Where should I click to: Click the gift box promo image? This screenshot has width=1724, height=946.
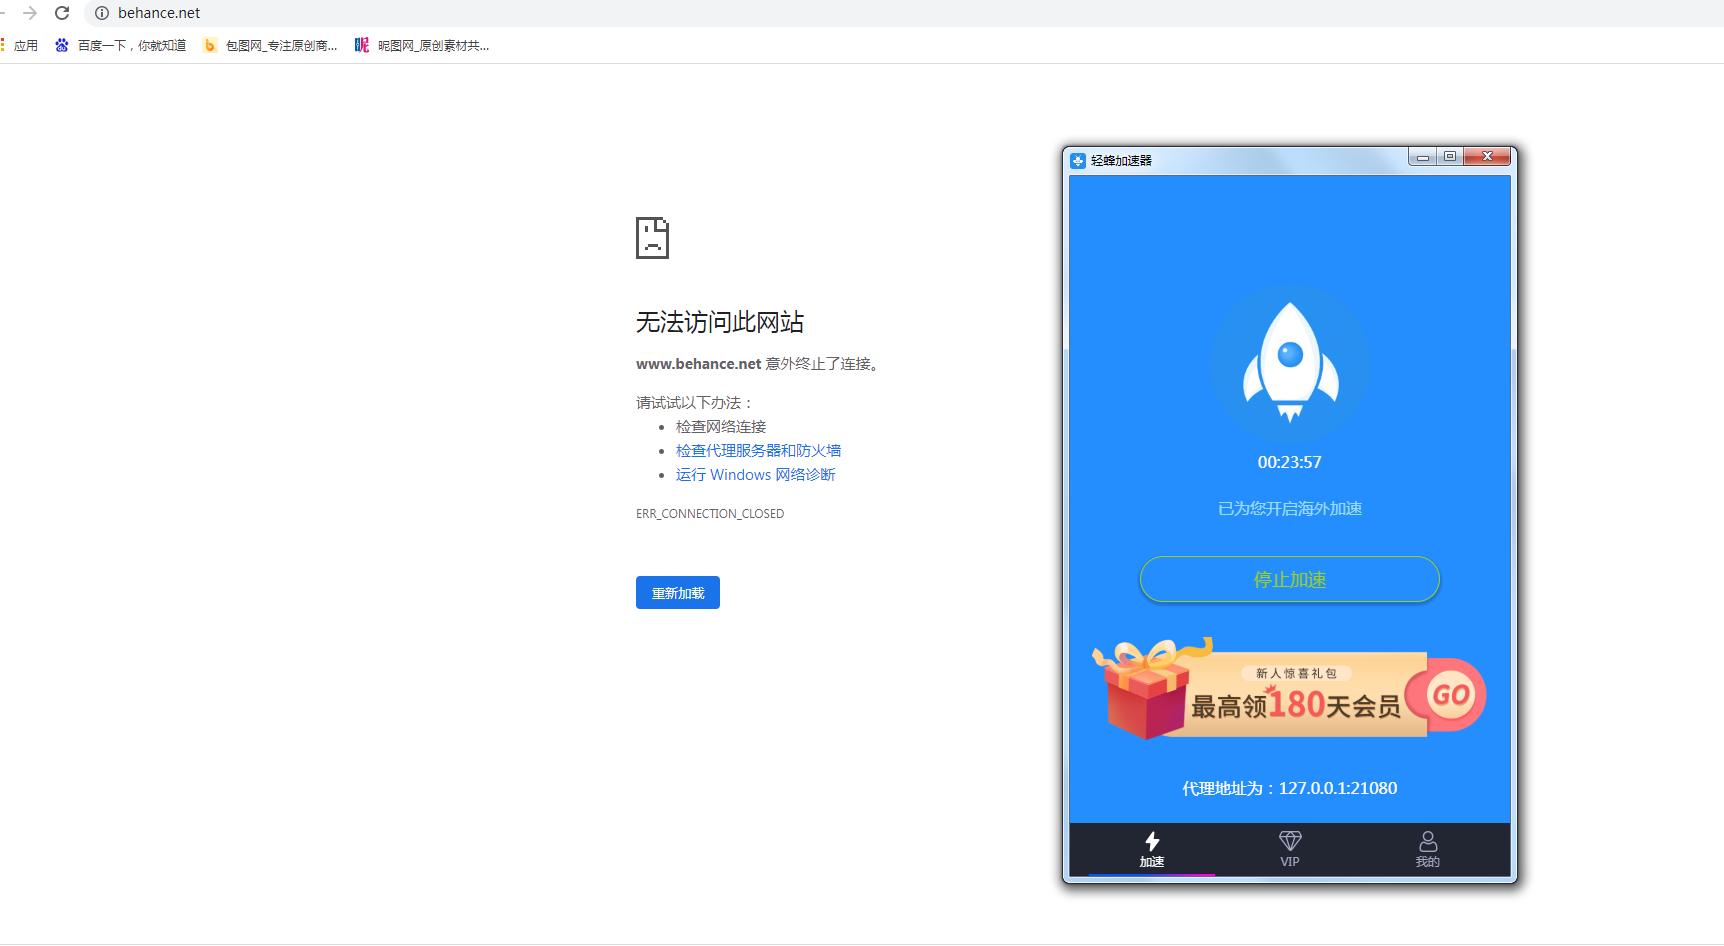coord(1150,690)
